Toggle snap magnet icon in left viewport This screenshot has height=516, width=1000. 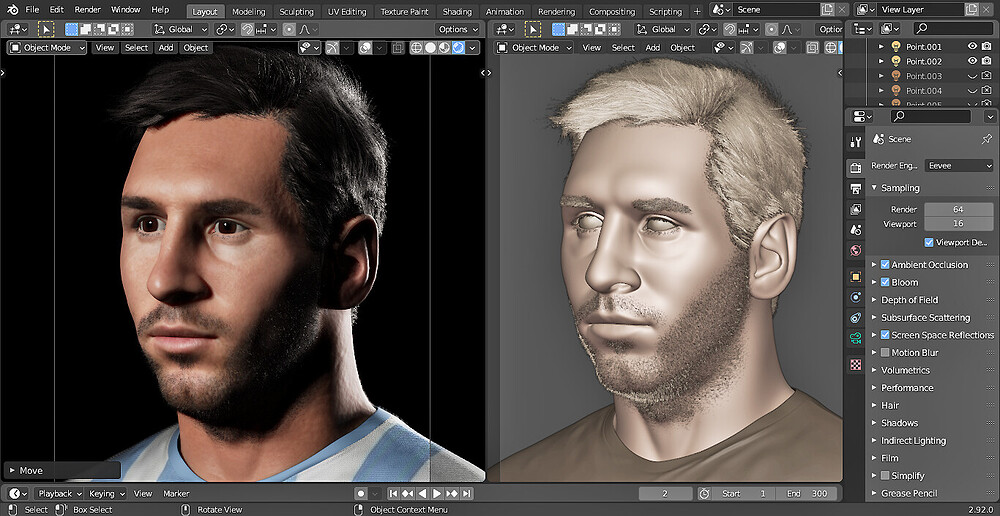coord(247,29)
